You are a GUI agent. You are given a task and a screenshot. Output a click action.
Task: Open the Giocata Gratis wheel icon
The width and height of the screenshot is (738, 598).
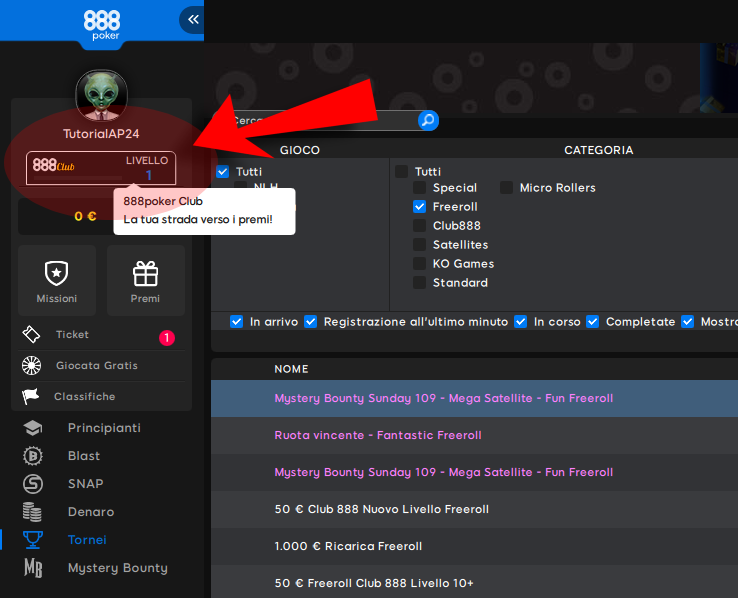point(32,366)
